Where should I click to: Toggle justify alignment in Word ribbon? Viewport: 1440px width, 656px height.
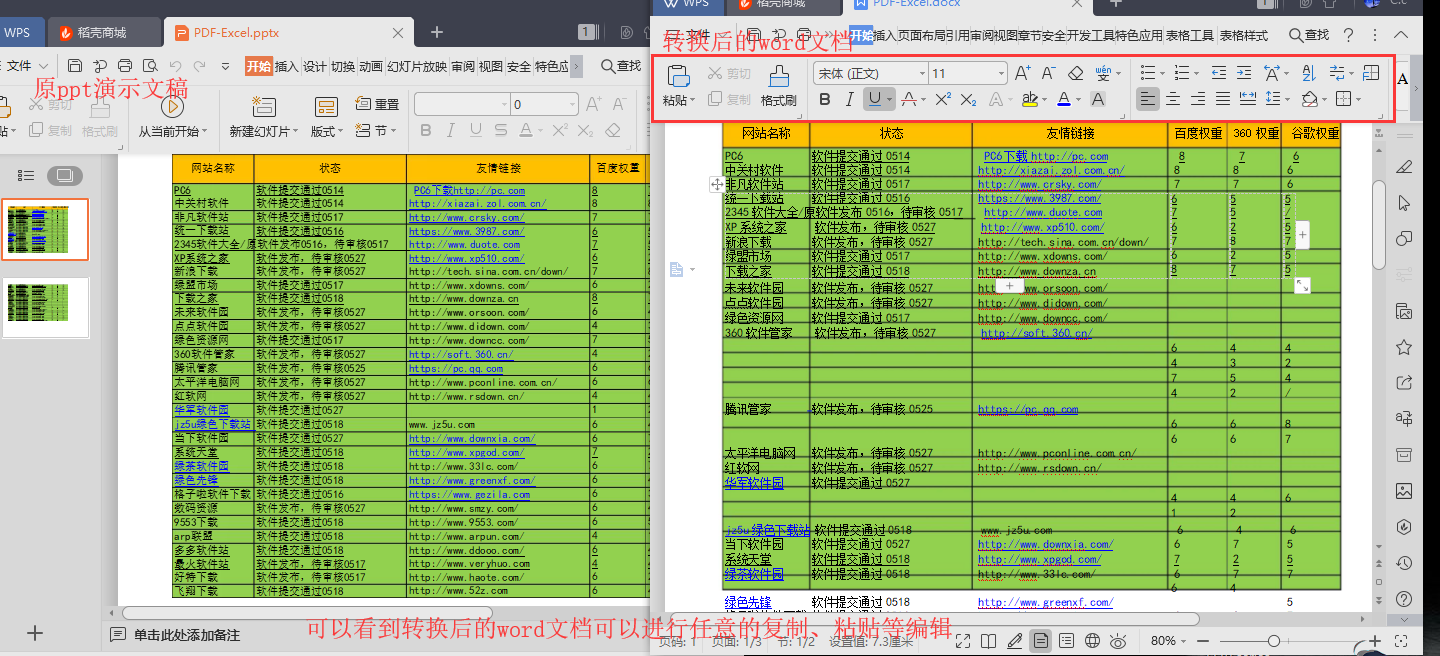click(1223, 99)
